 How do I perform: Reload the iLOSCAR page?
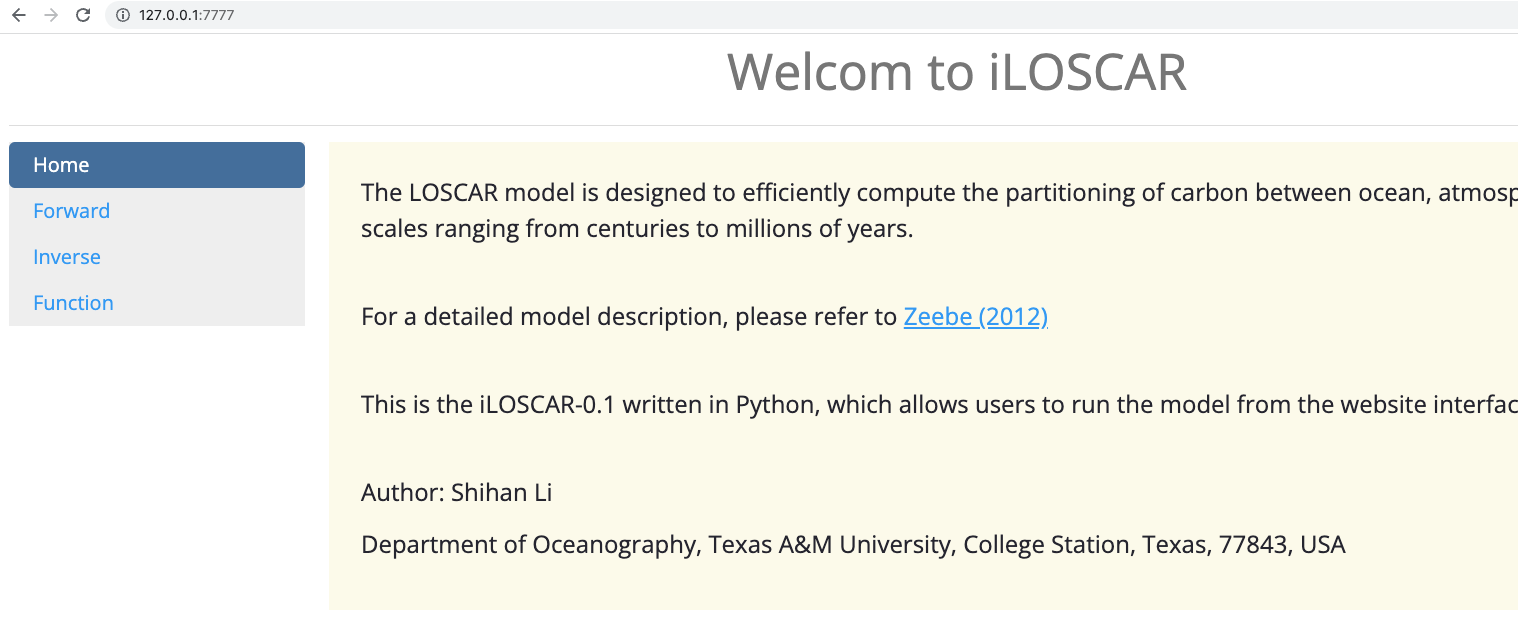coord(82,15)
